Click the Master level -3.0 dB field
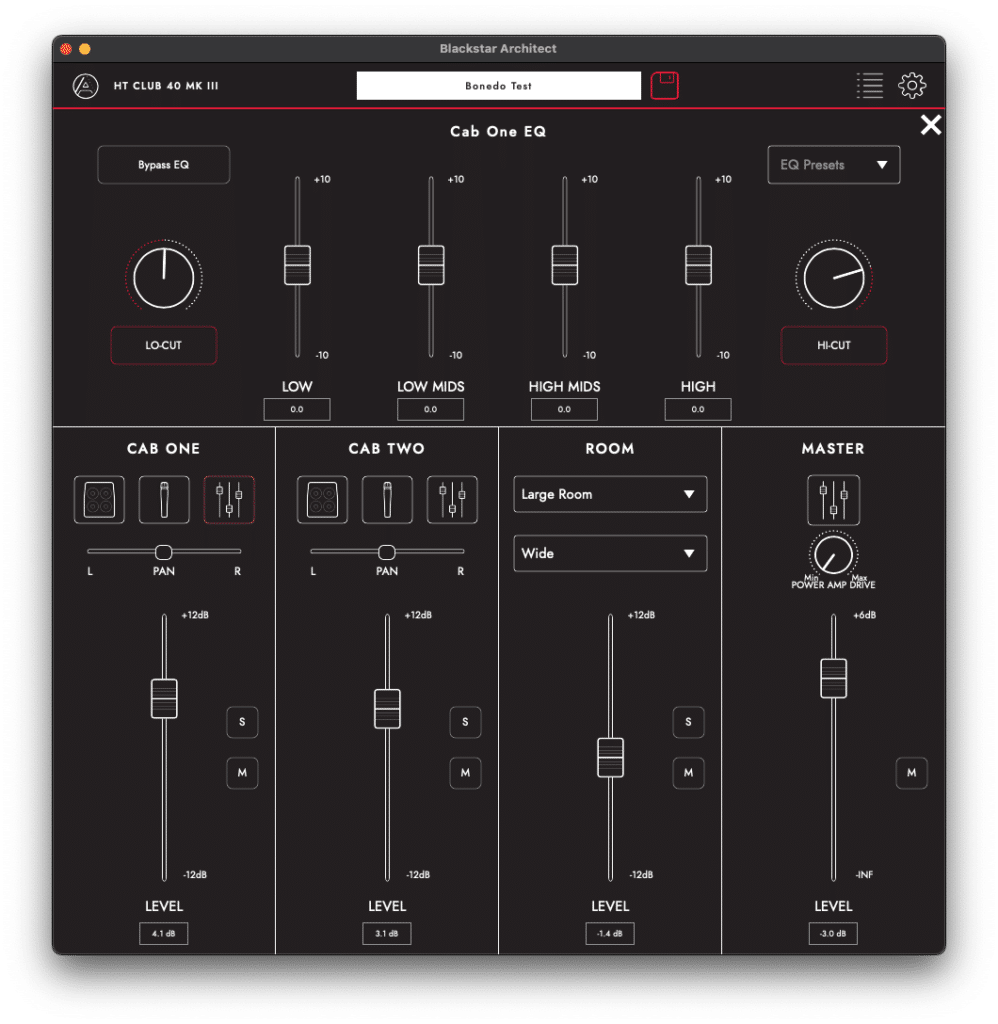This screenshot has height=1024, width=998. 833,933
